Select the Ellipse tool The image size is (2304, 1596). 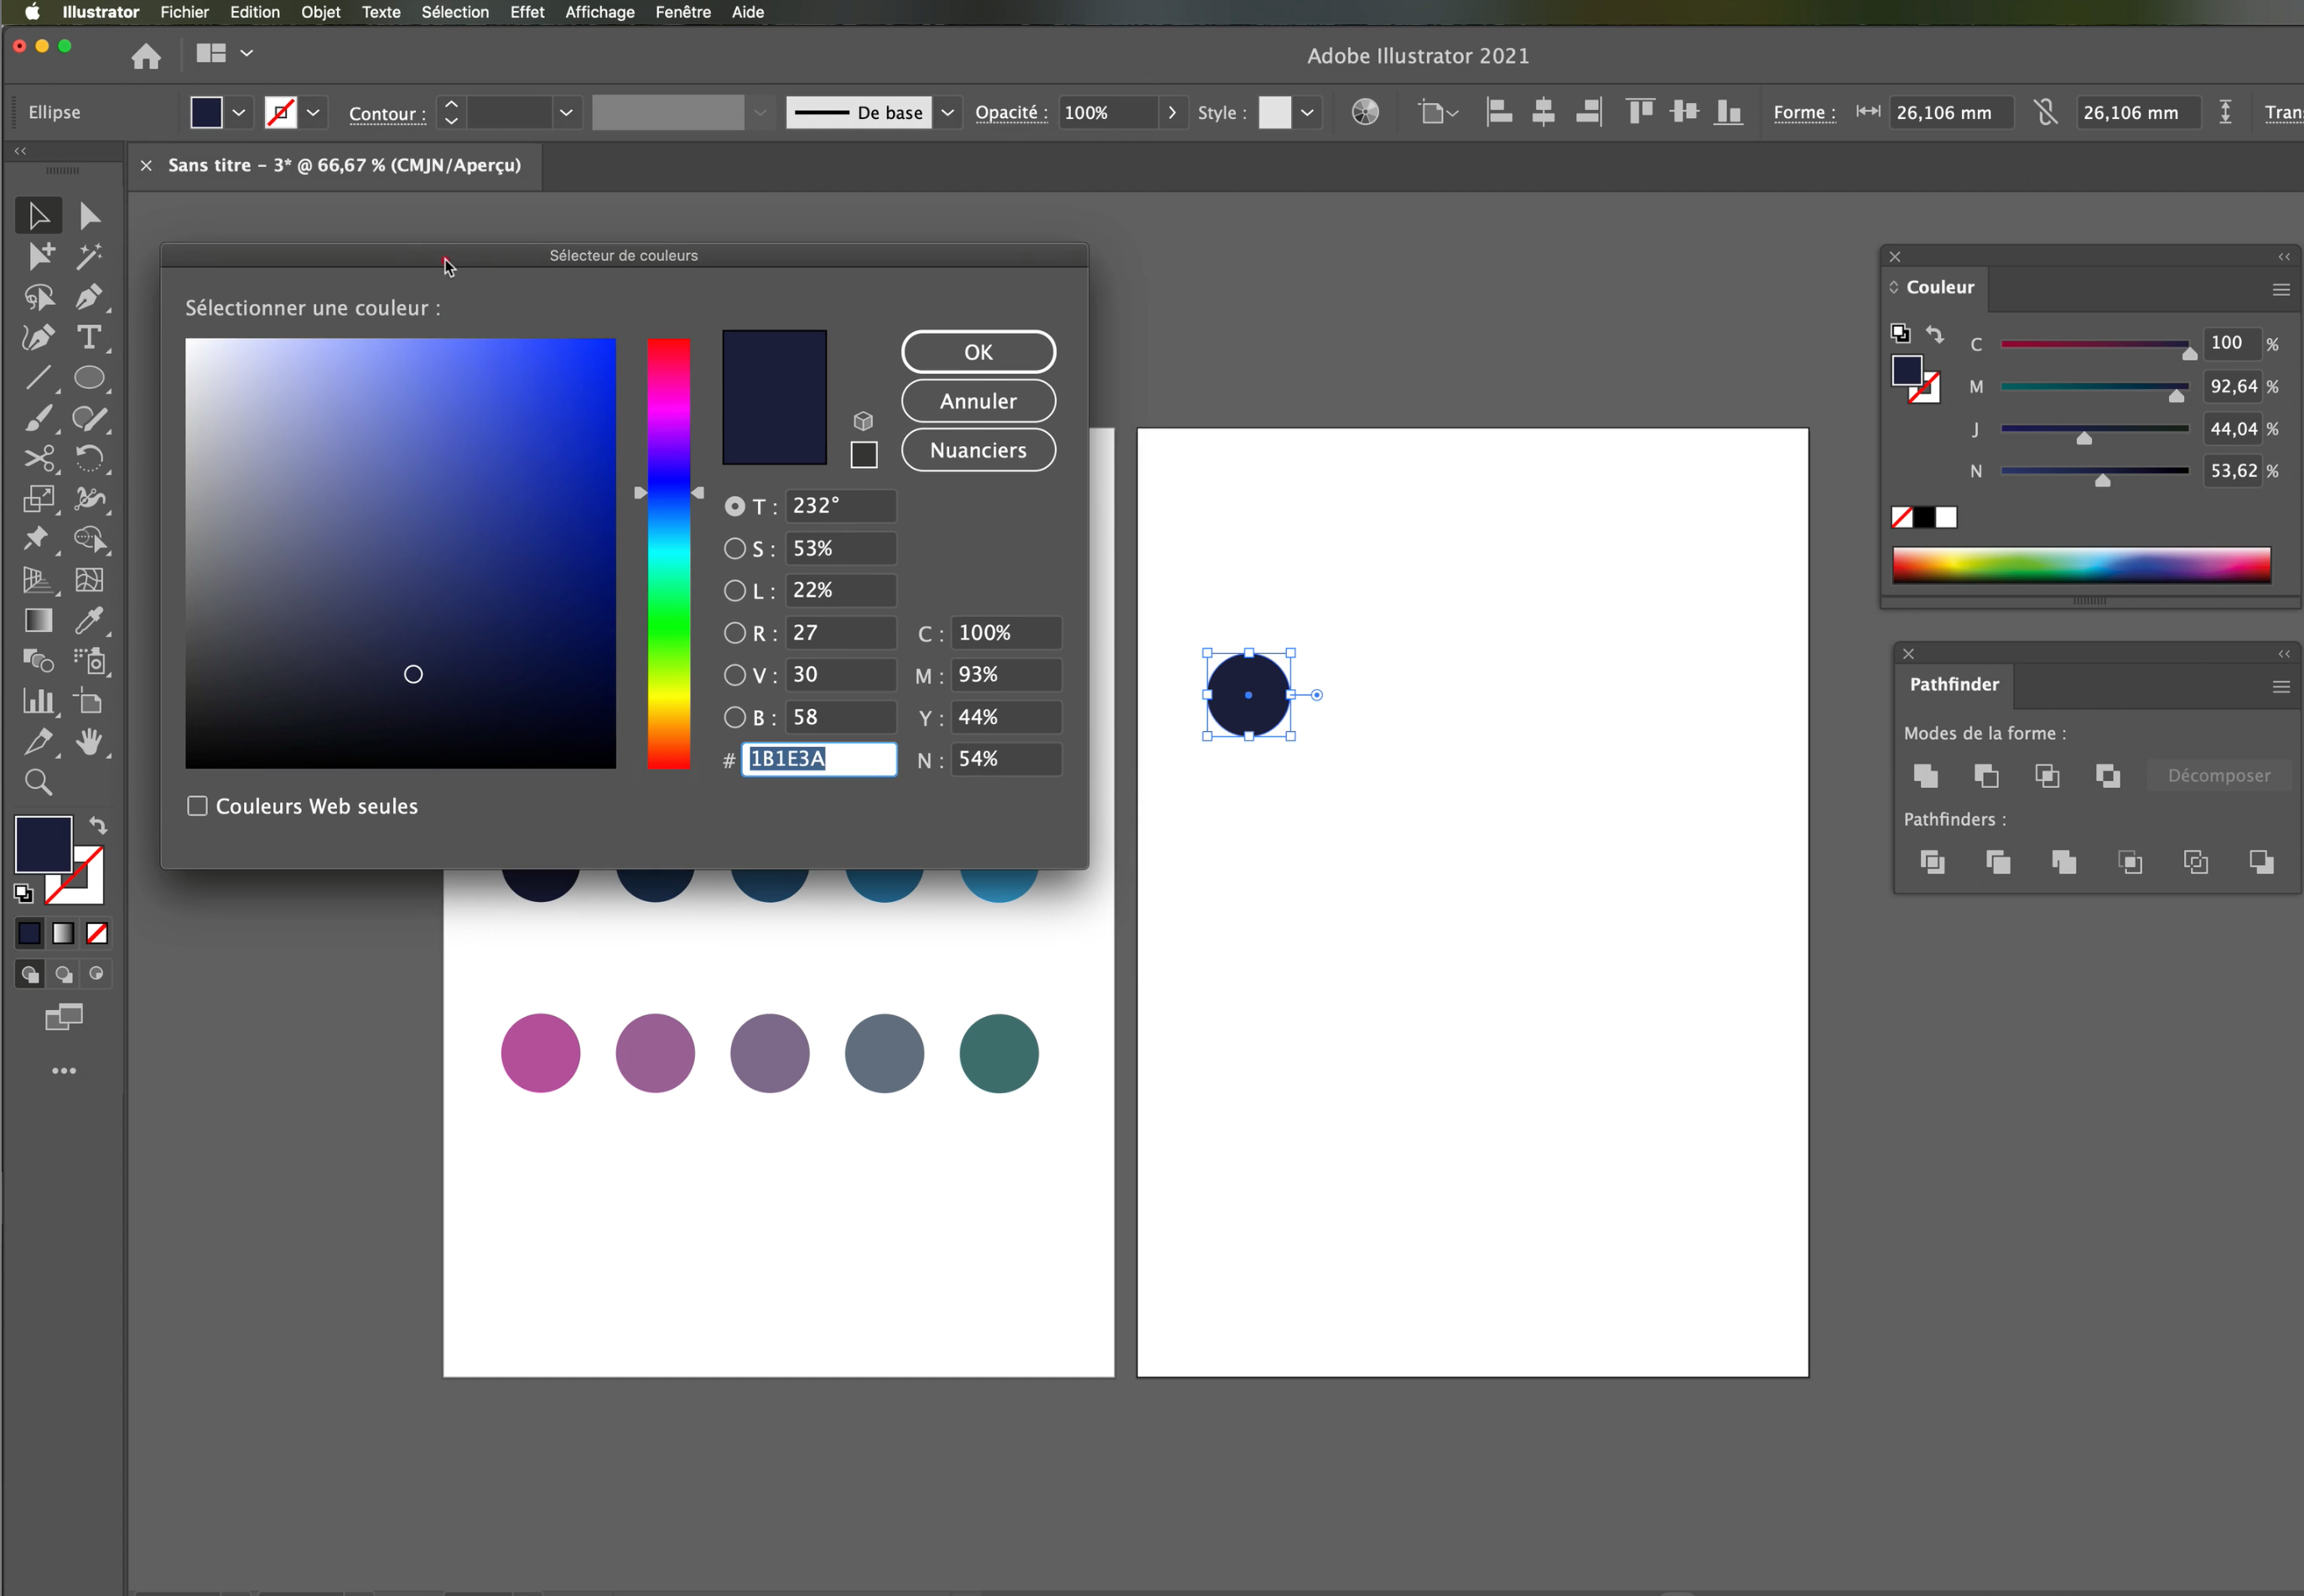(89, 378)
